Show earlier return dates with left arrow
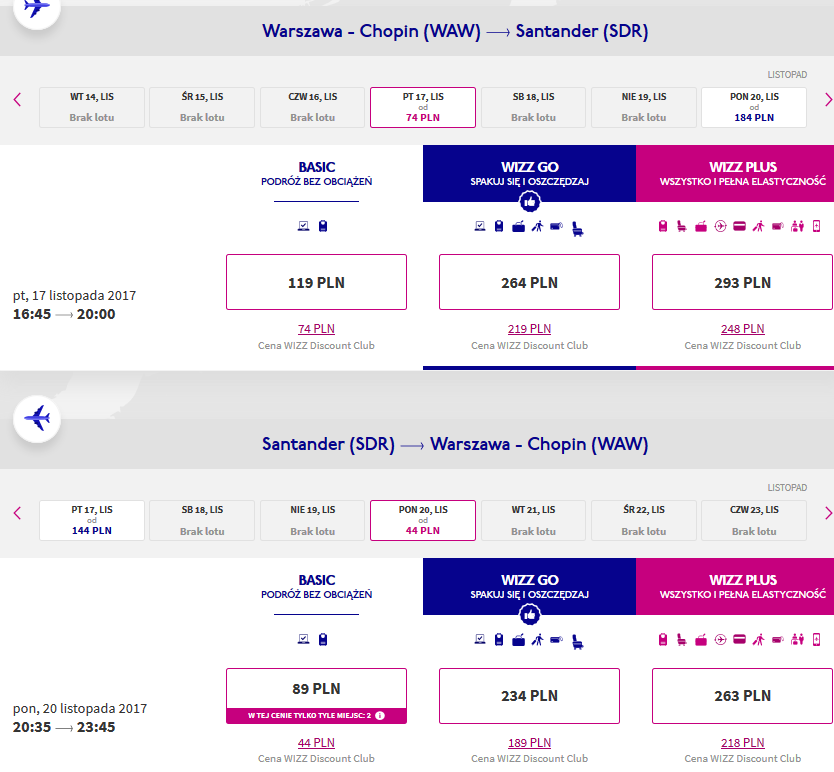834x772 pixels. [17, 513]
